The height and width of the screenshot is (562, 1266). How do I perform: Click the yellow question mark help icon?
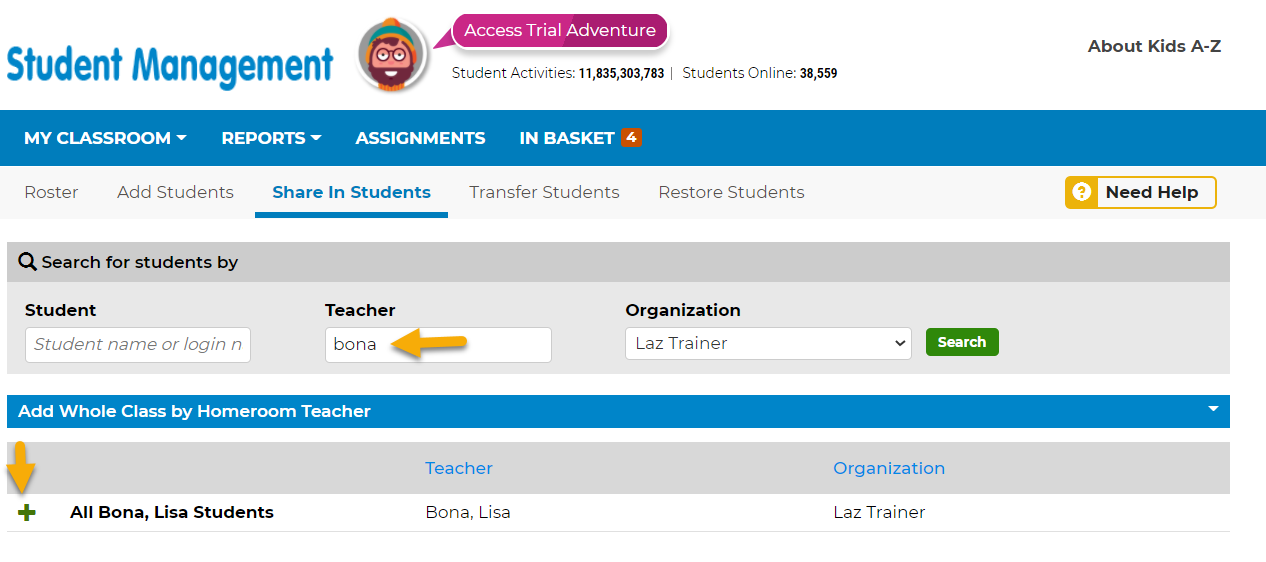tap(1081, 192)
